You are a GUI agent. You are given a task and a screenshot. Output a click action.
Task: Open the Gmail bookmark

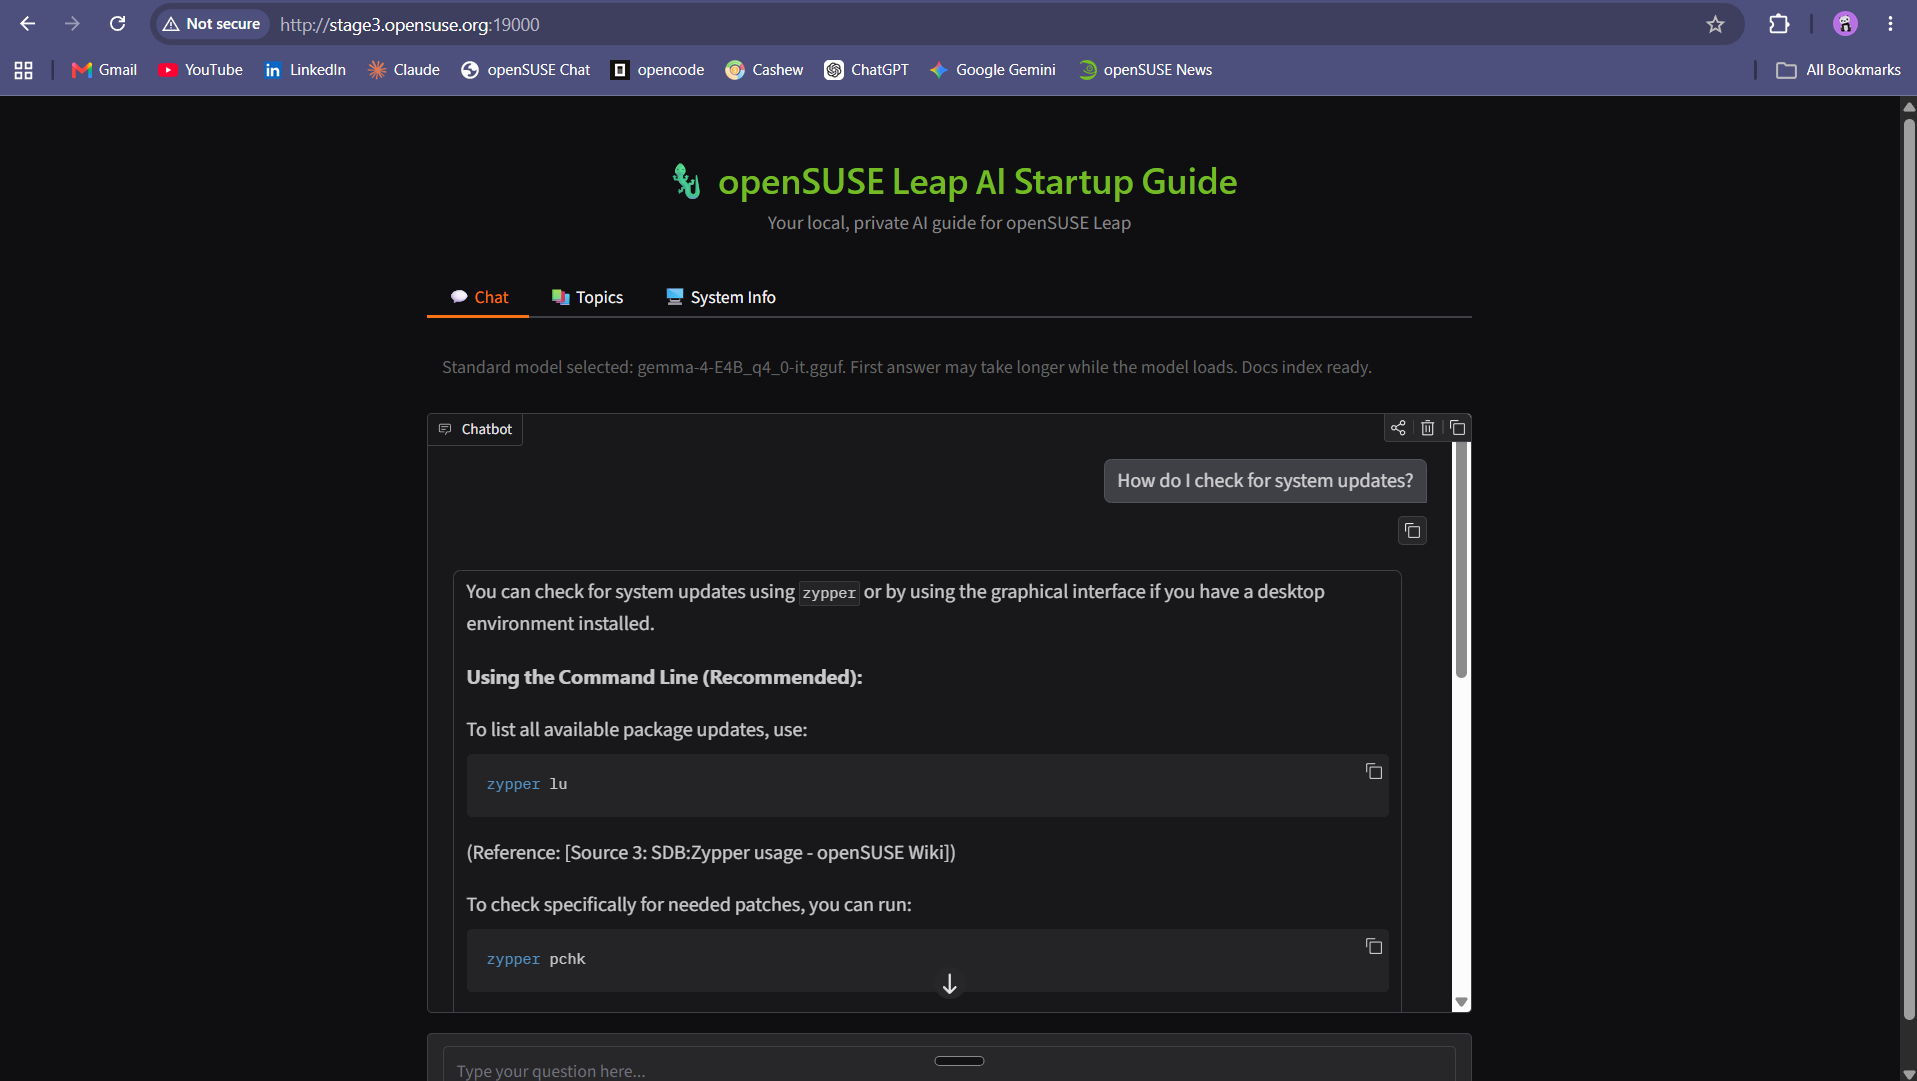(x=105, y=70)
